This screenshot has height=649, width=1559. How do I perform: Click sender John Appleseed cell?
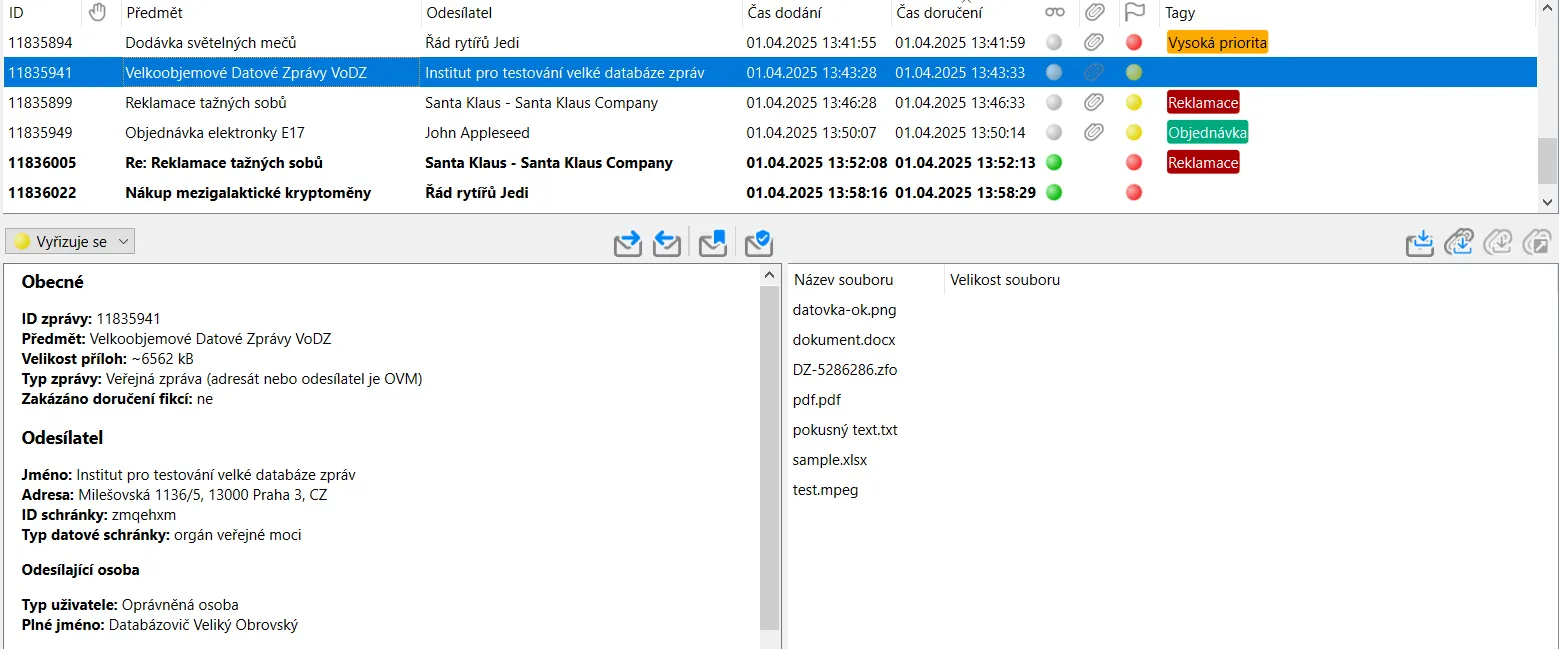click(477, 133)
